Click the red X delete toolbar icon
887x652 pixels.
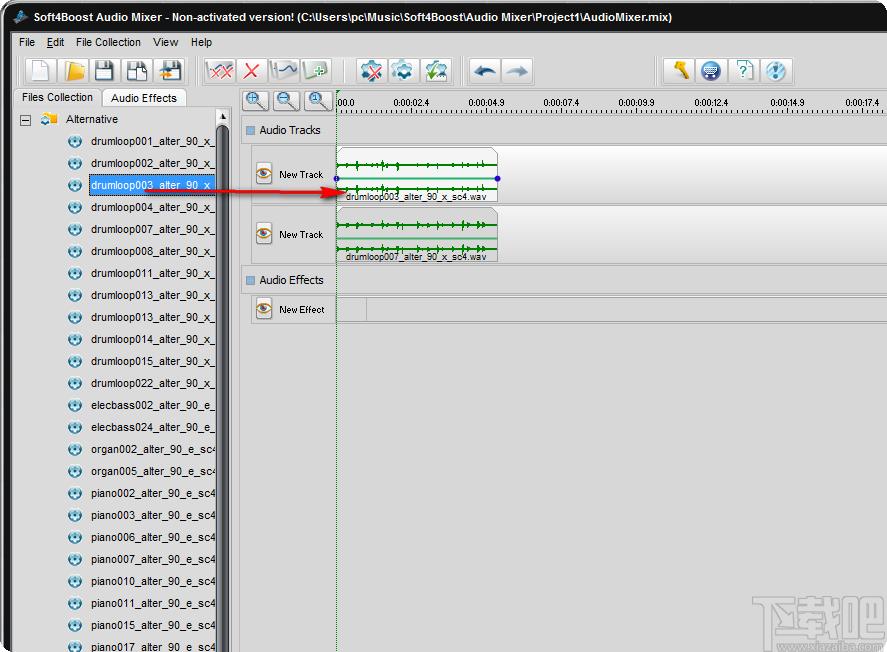point(252,71)
